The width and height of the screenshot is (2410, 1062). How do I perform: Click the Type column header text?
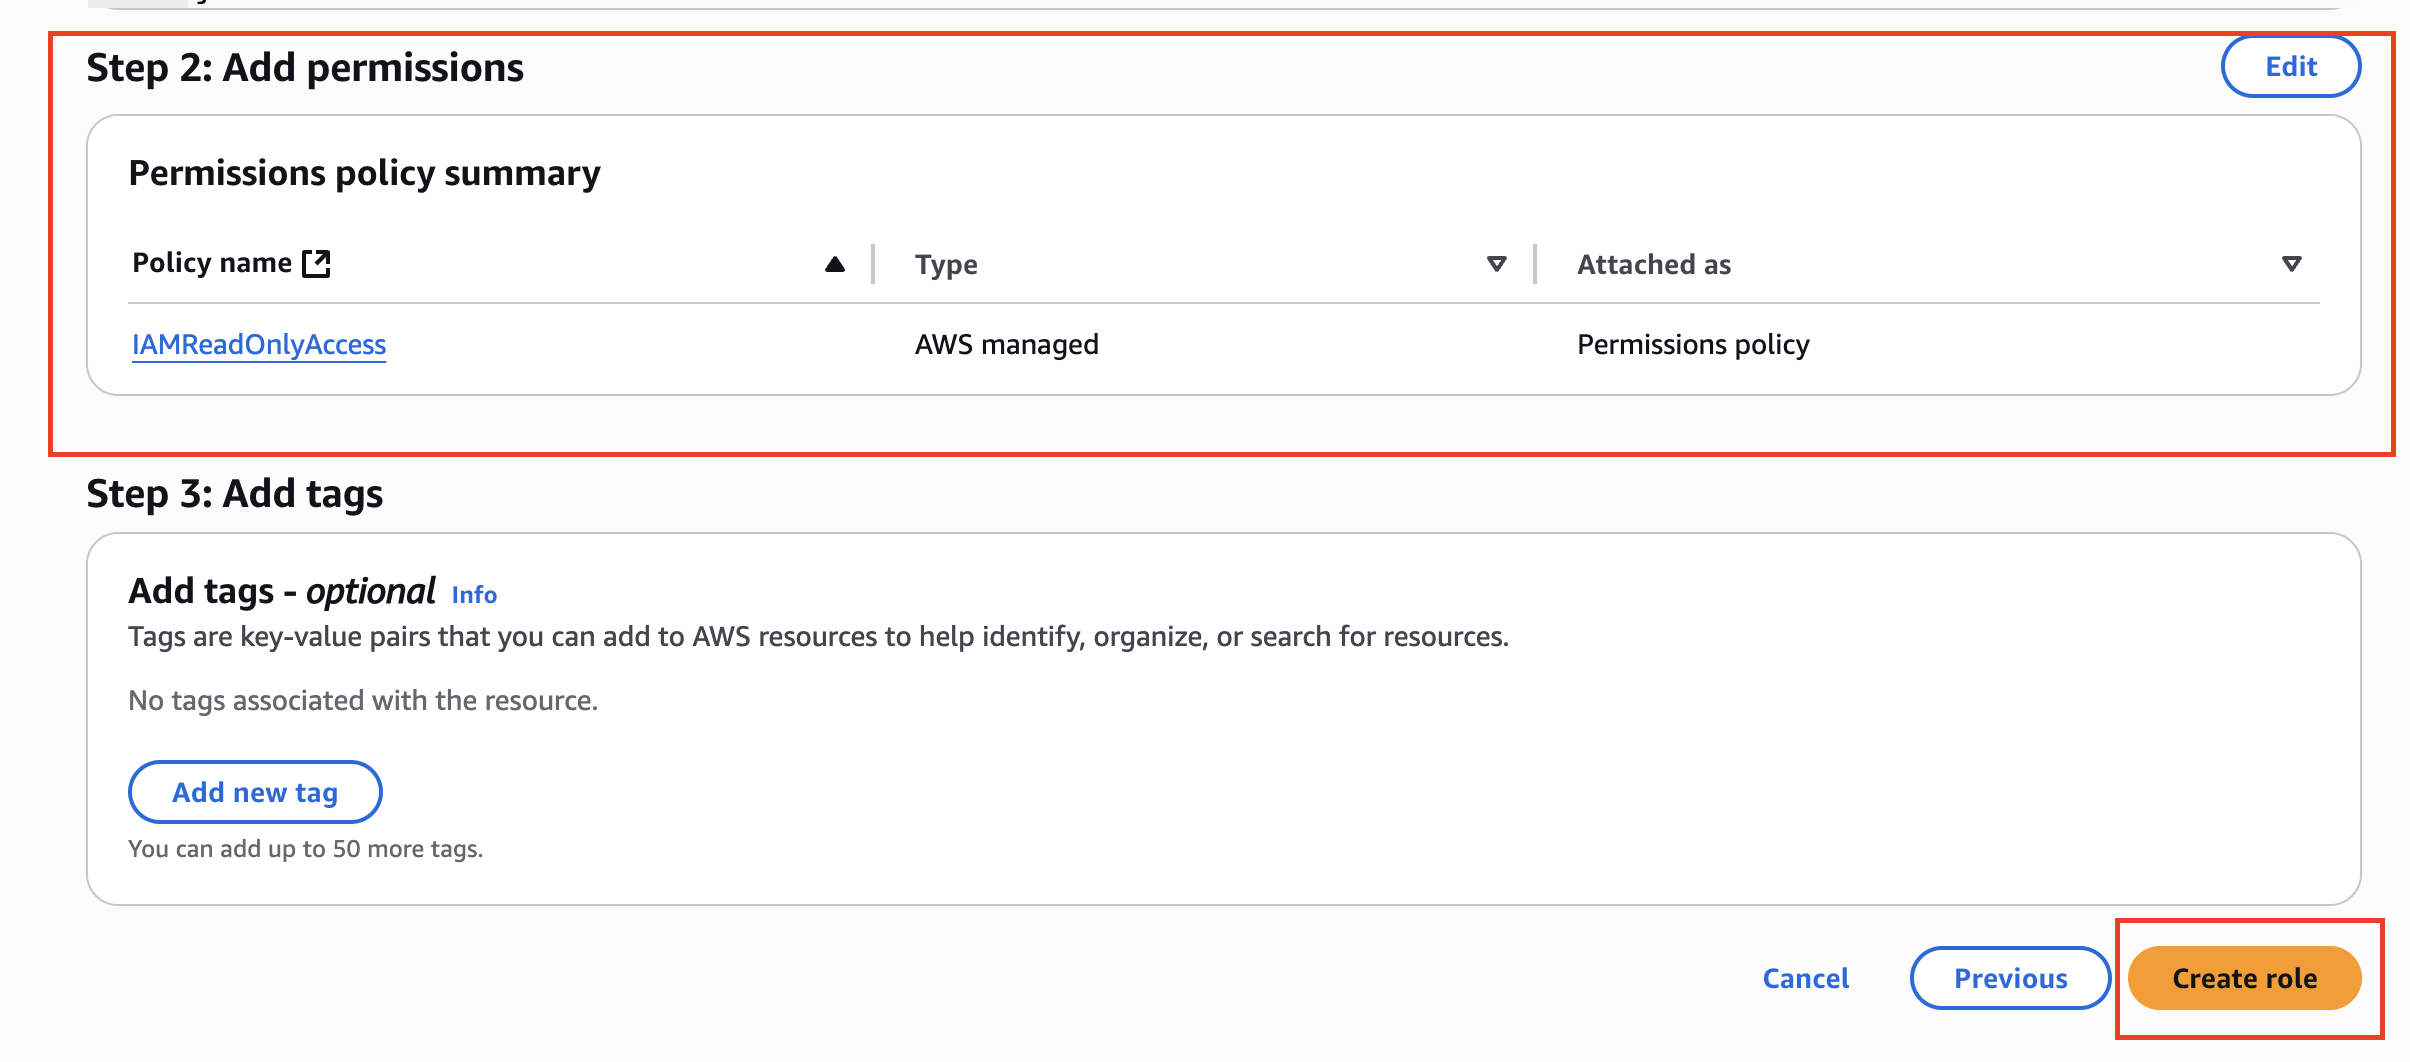946,265
